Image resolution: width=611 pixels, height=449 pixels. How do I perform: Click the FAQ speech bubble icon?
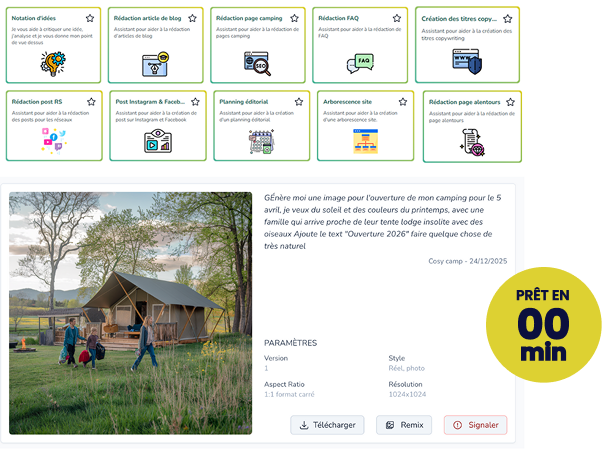pos(360,64)
